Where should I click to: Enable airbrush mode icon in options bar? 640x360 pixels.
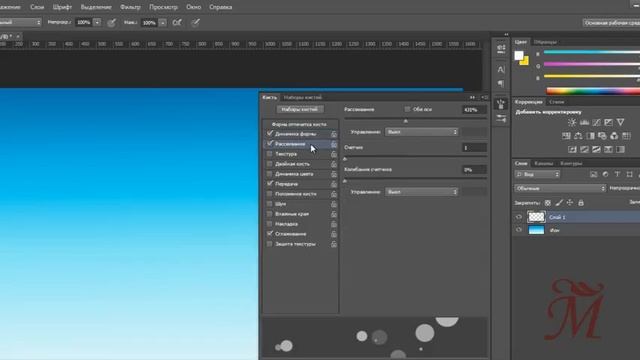(177, 22)
